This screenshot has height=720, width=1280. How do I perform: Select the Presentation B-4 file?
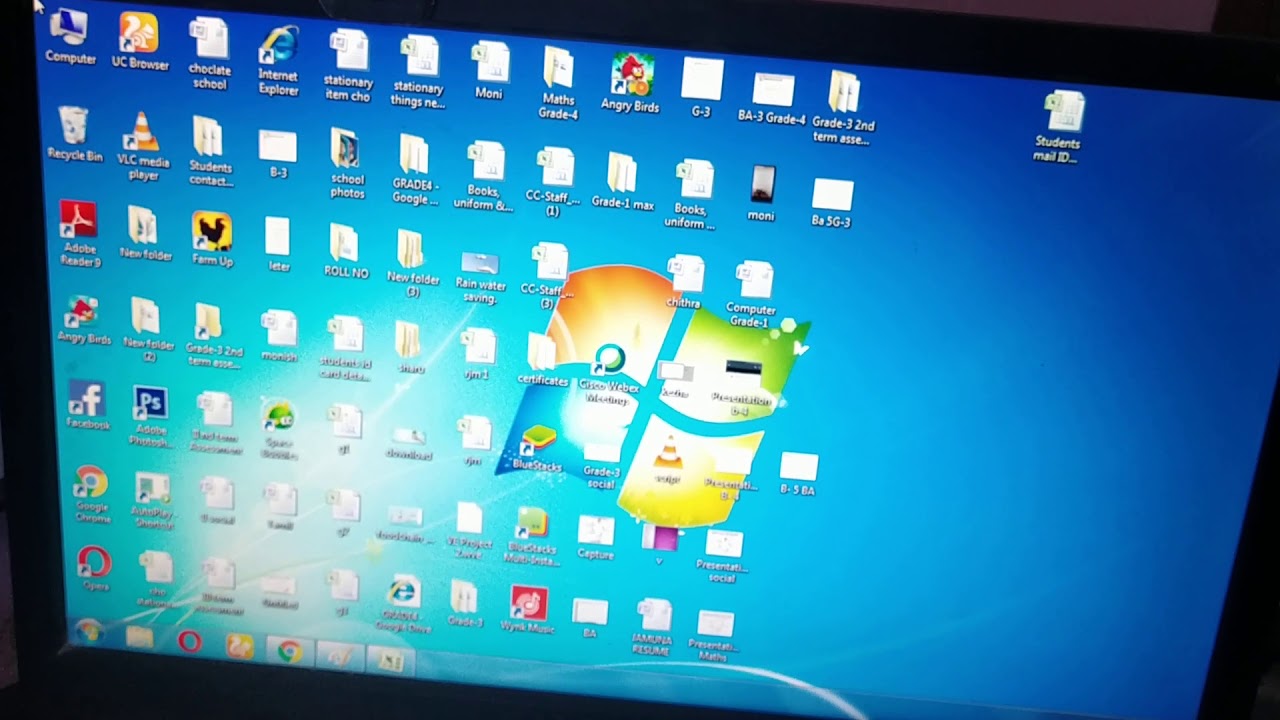tap(741, 386)
